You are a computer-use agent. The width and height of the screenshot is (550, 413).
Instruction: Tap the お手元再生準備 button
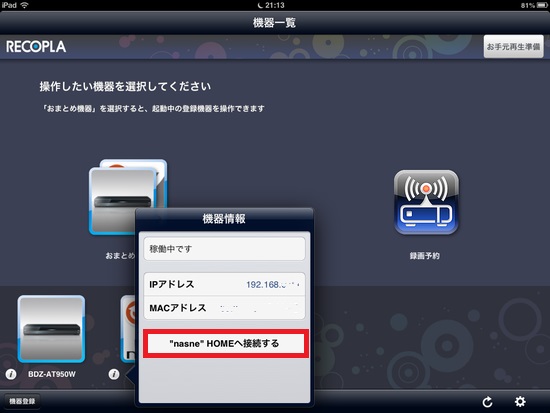[514, 46]
